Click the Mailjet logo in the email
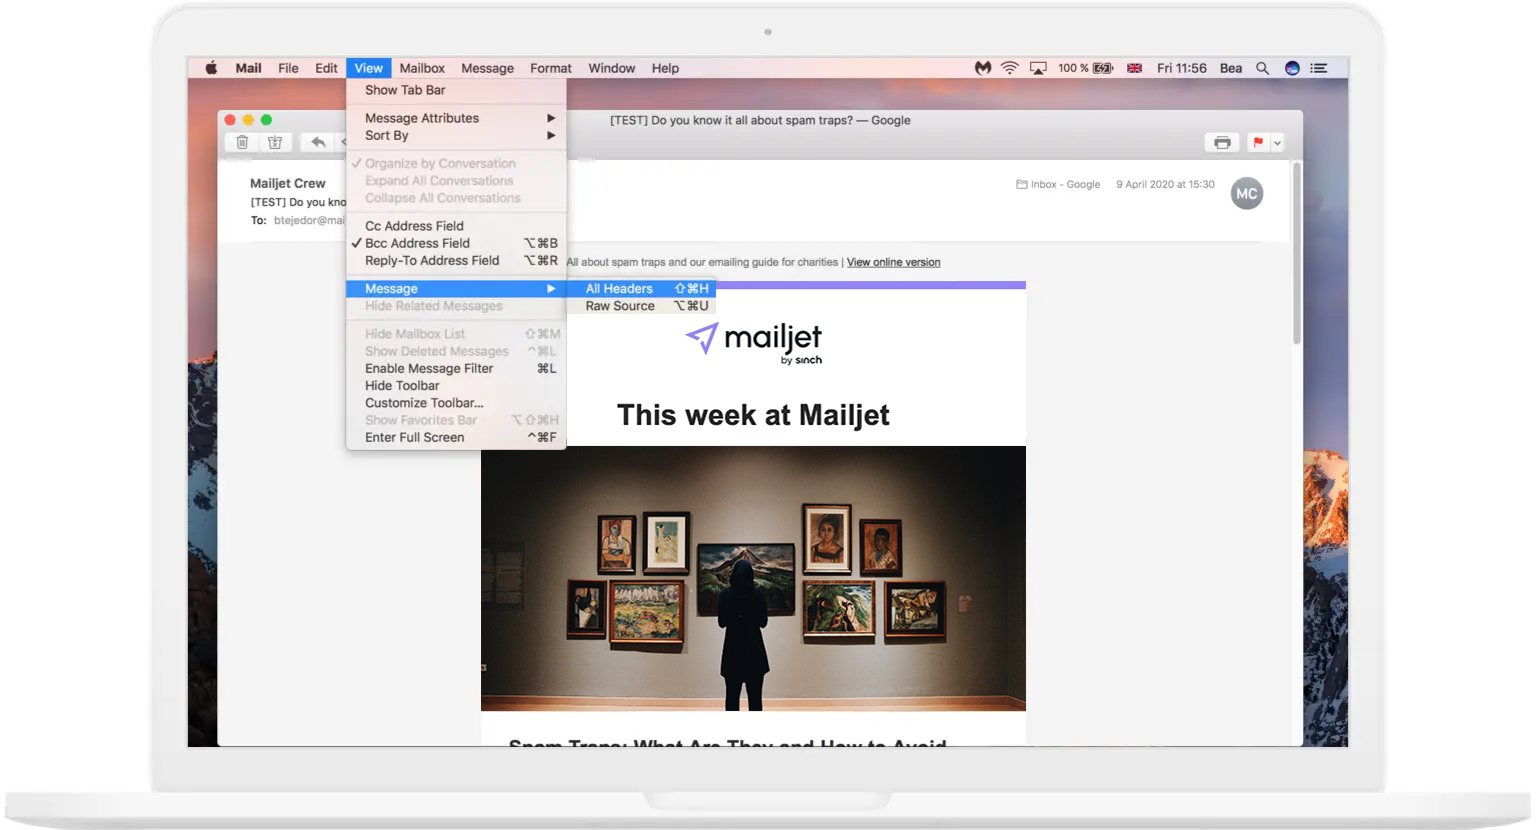1536x830 pixels. click(x=753, y=344)
